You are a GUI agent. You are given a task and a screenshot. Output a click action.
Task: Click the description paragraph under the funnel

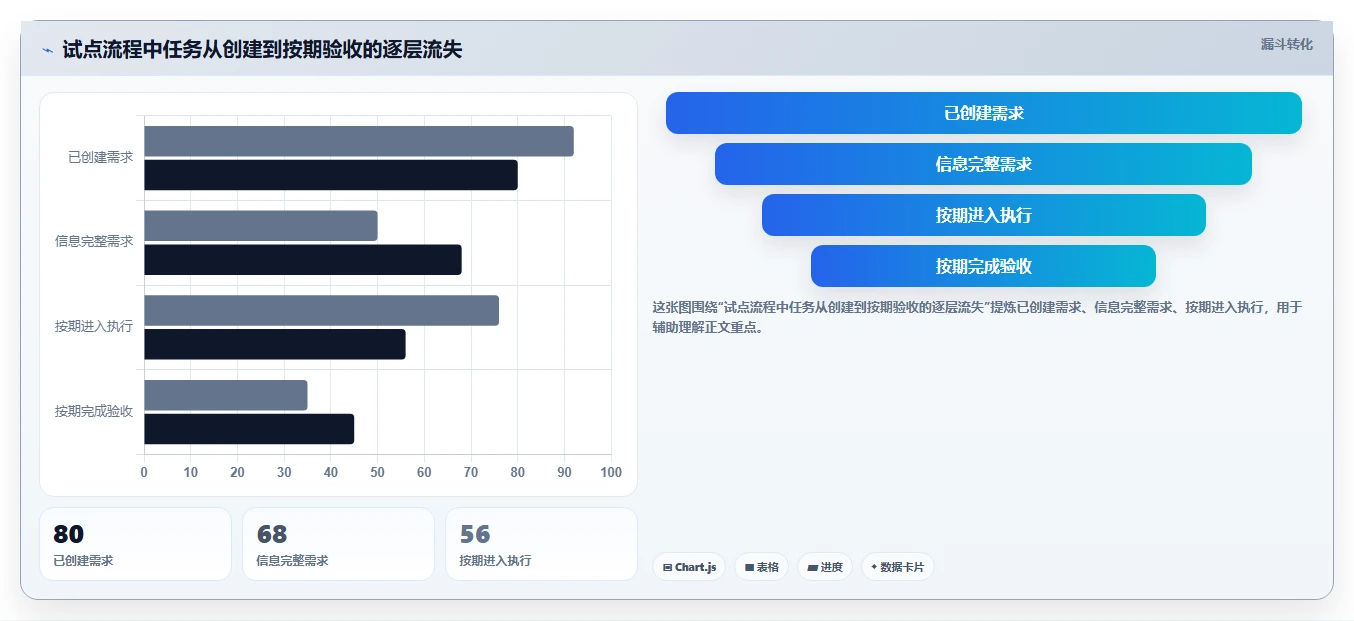[x=977, y=317]
